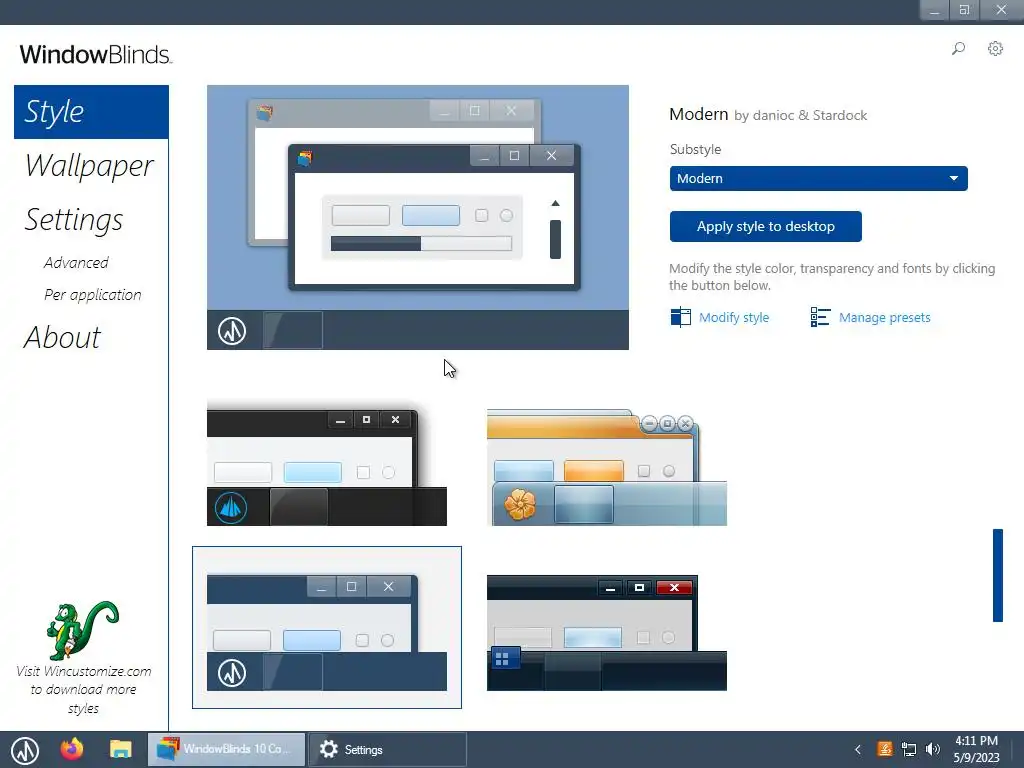Switch to WindowBlinds 10 taskbar item

pos(226,749)
